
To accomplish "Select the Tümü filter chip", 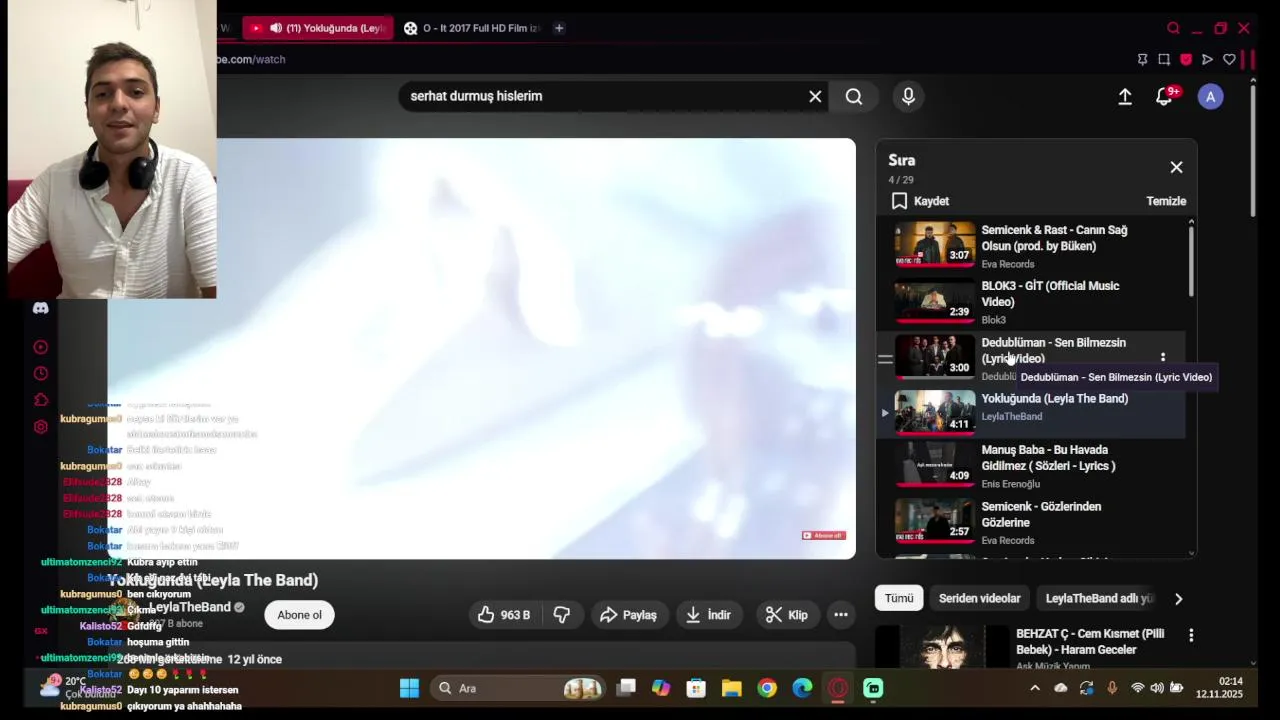I will (x=899, y=598).
